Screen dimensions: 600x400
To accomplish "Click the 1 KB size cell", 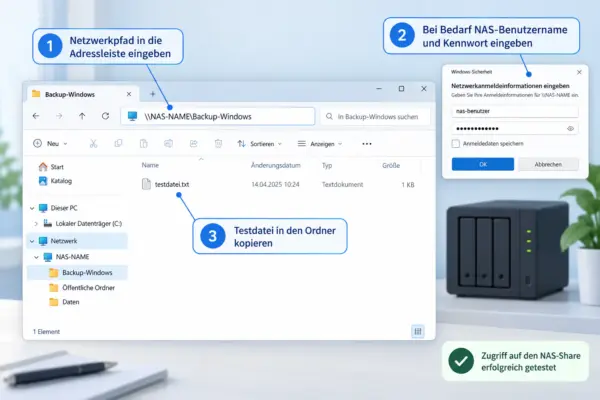I will coord(408,185).
